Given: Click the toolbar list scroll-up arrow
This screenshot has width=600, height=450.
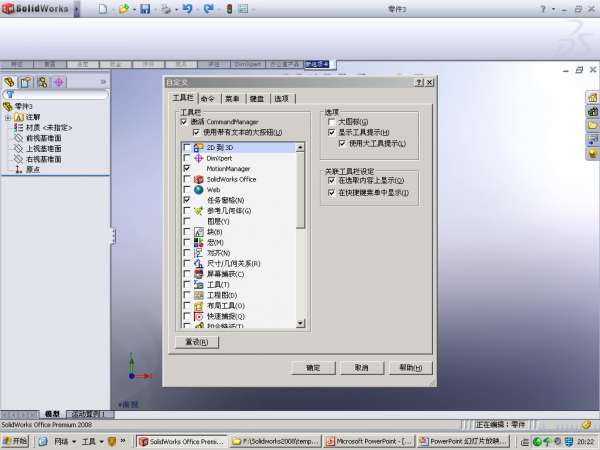Looking at the screenshot, I should coord(300,147).
